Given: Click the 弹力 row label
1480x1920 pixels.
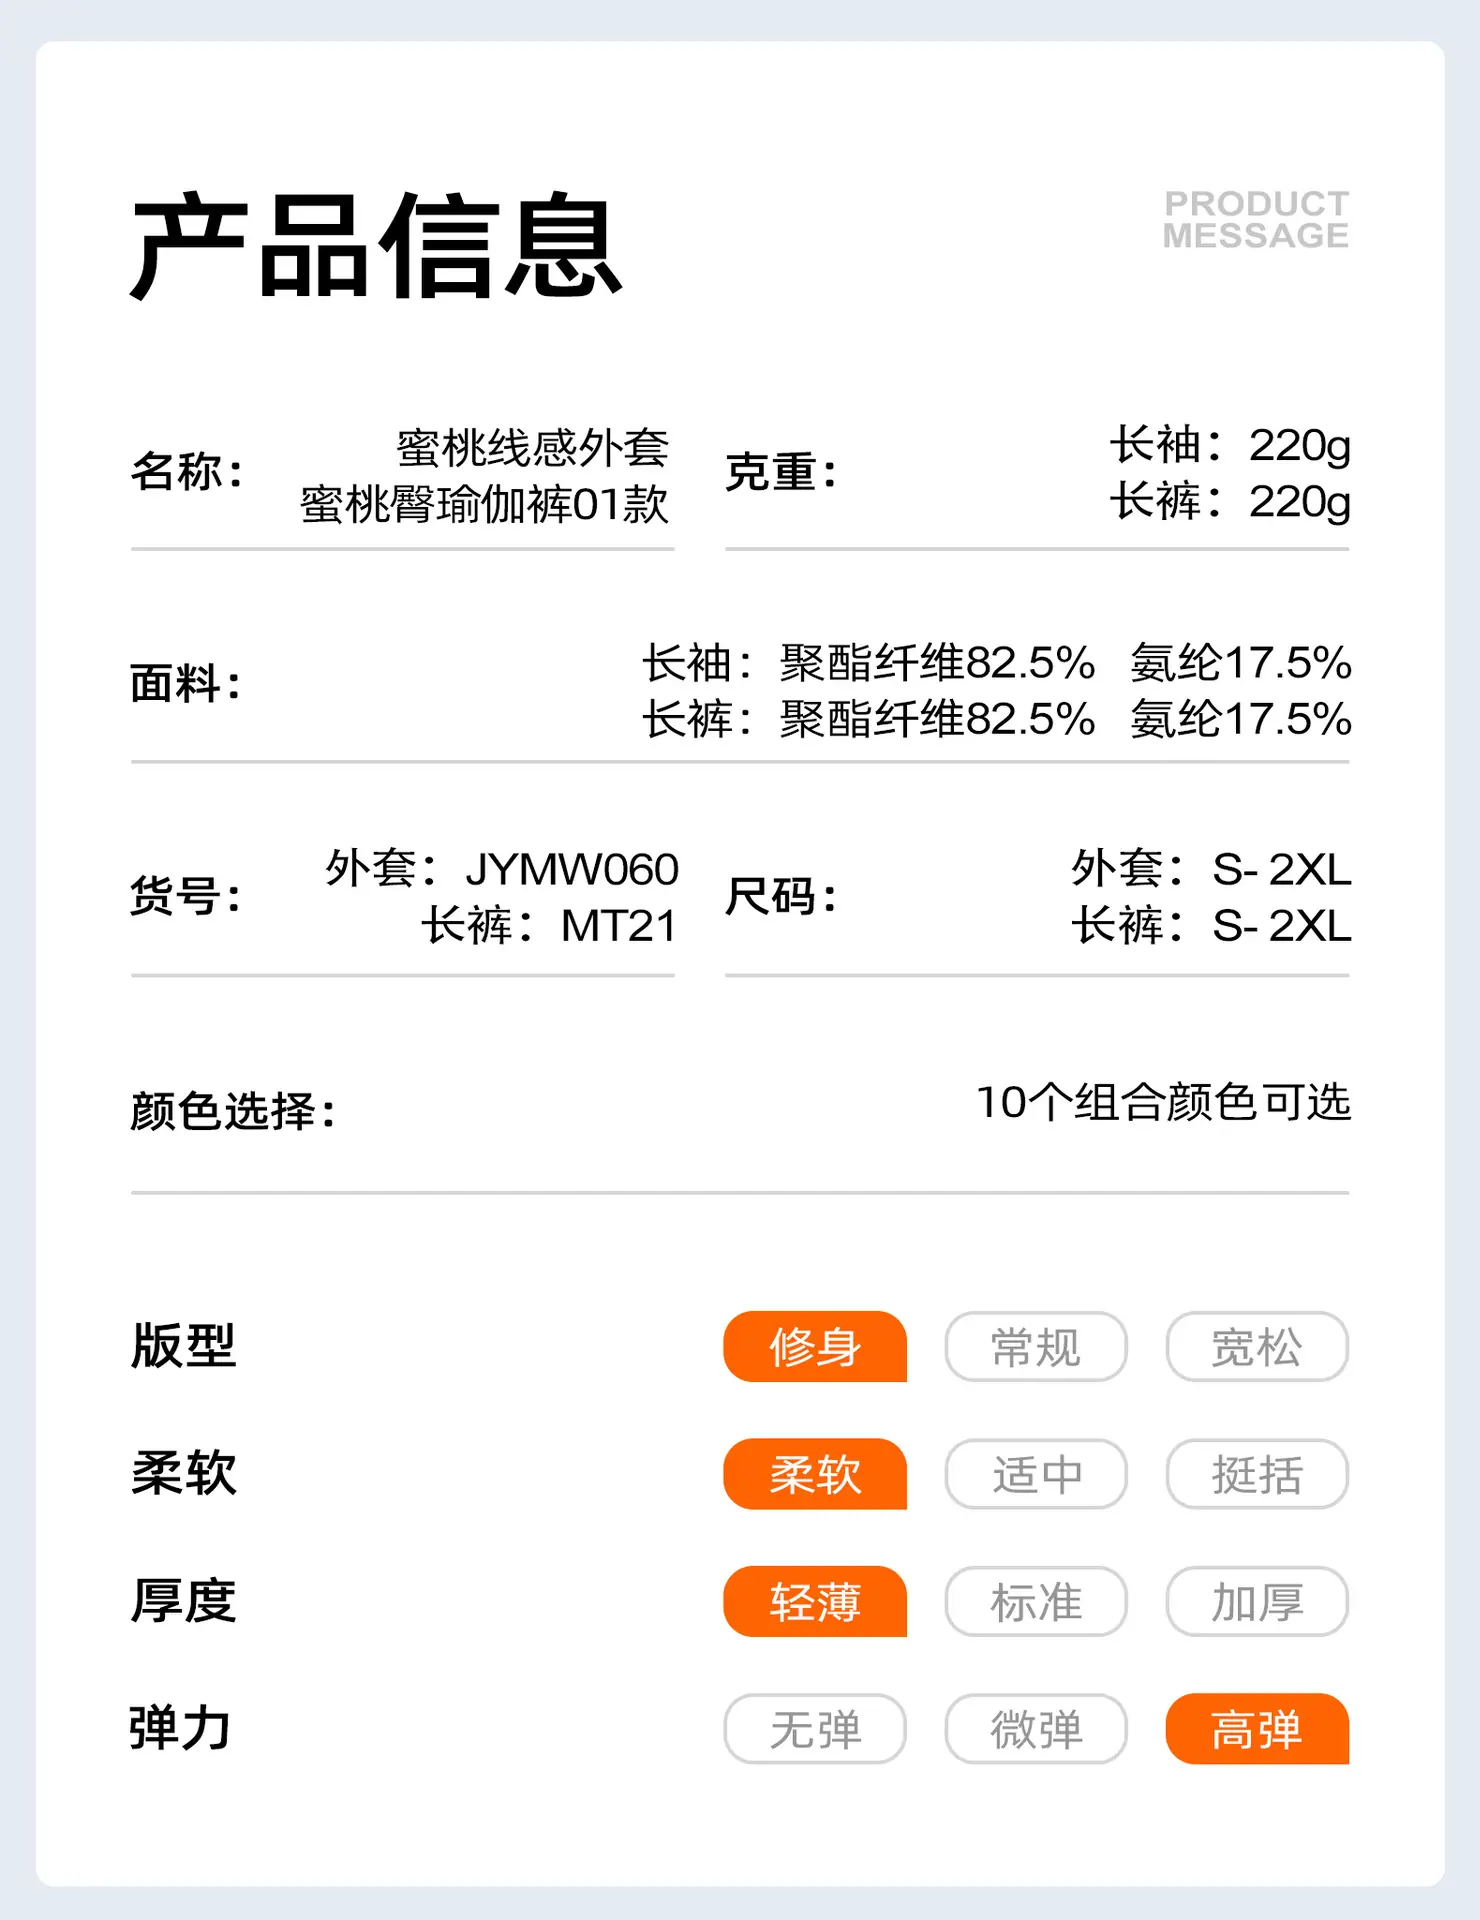Looking at the screenshot, I should (x=181, y=1728).
